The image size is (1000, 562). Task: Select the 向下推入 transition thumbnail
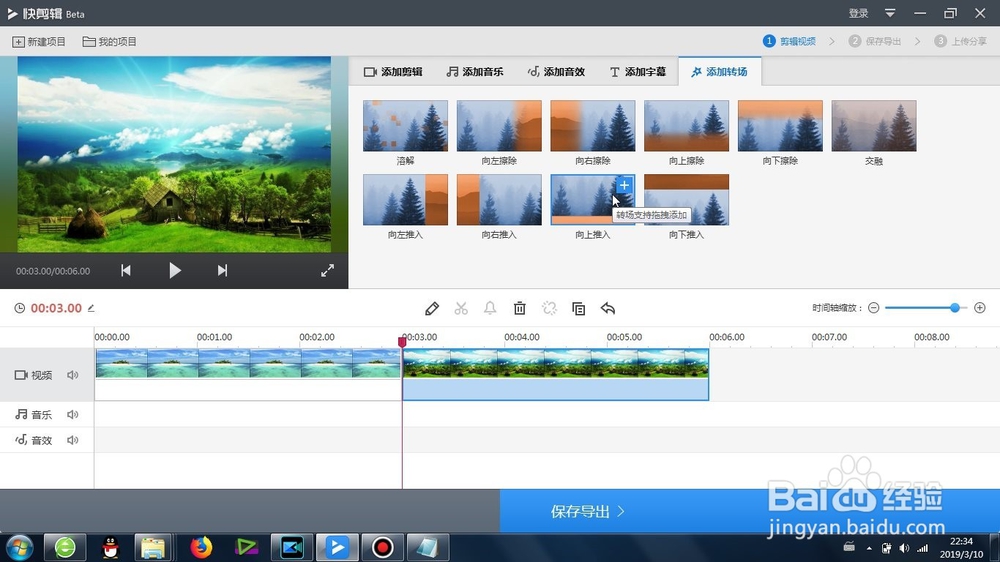click(686, 200)
